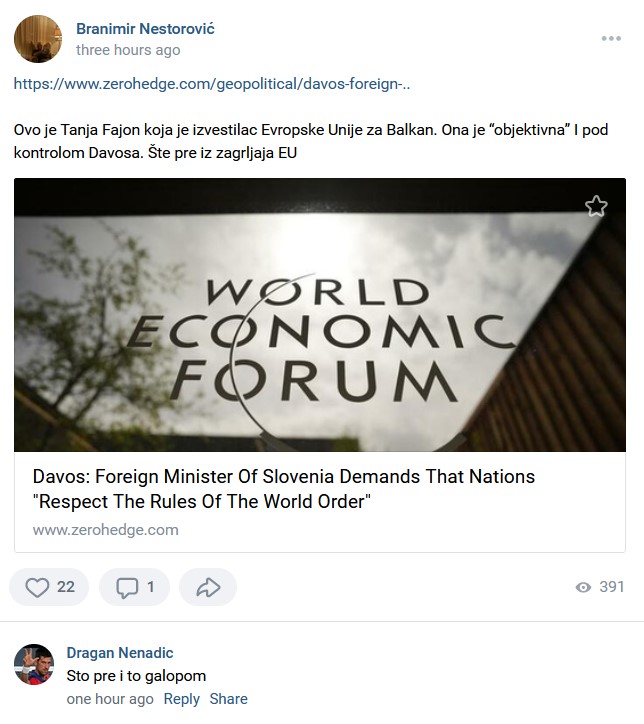
Task: Open post options three-dot menu
Action: (611, 39)
